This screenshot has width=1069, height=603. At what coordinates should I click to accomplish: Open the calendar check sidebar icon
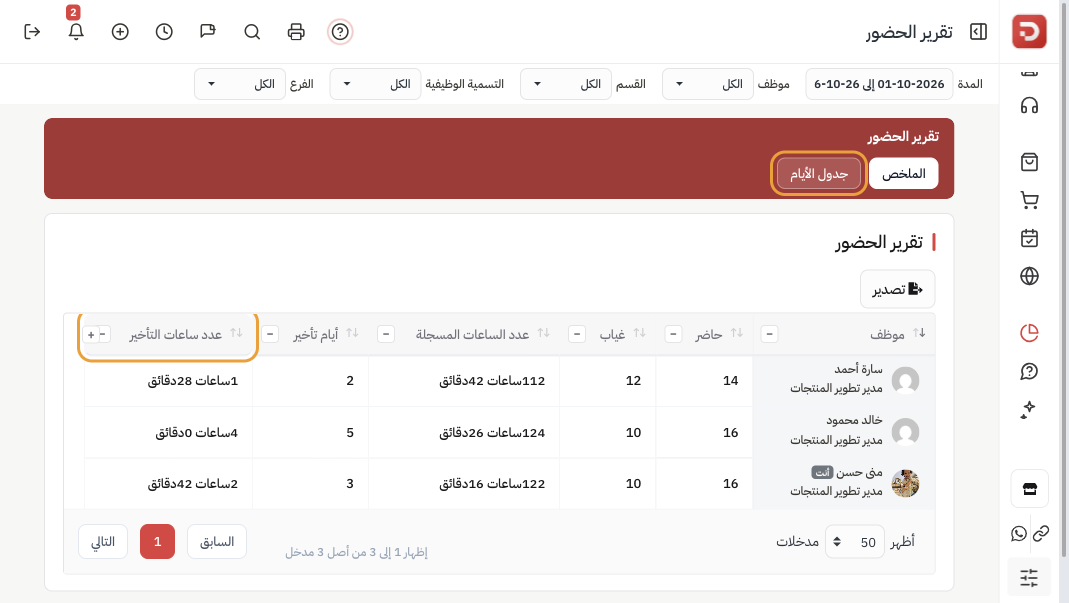(x=1029, y=238)
